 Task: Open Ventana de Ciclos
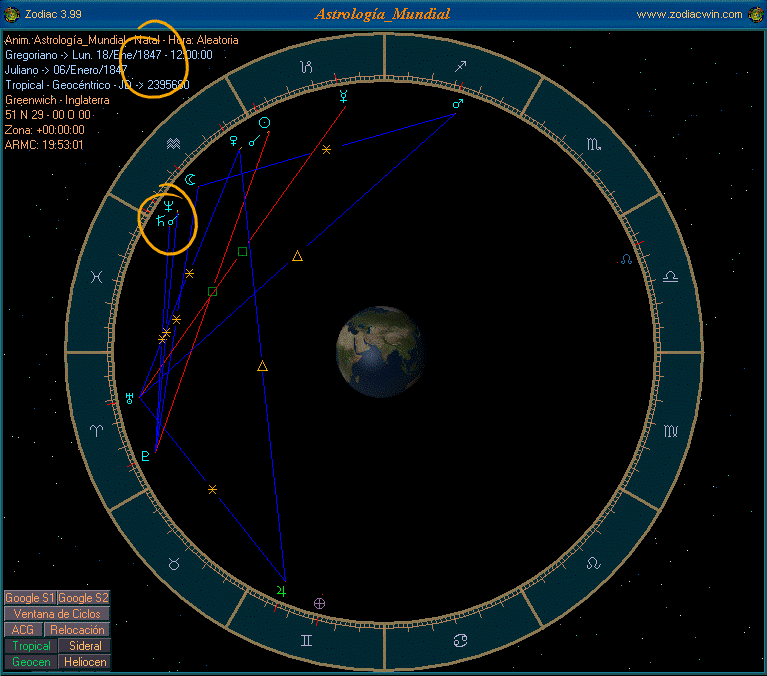pos(57,614)
